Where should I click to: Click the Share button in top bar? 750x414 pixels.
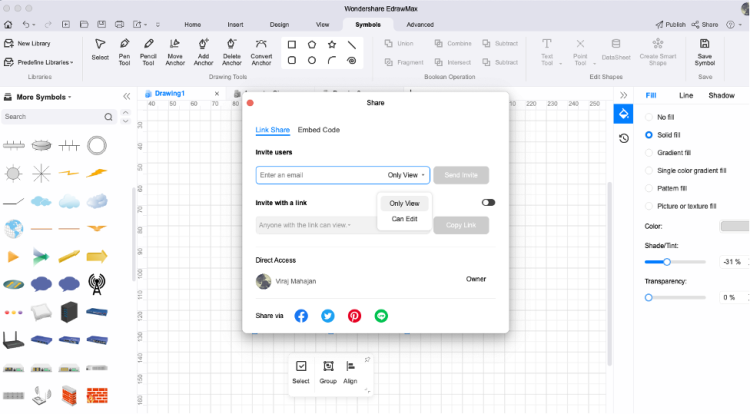(x=705, y=24)
